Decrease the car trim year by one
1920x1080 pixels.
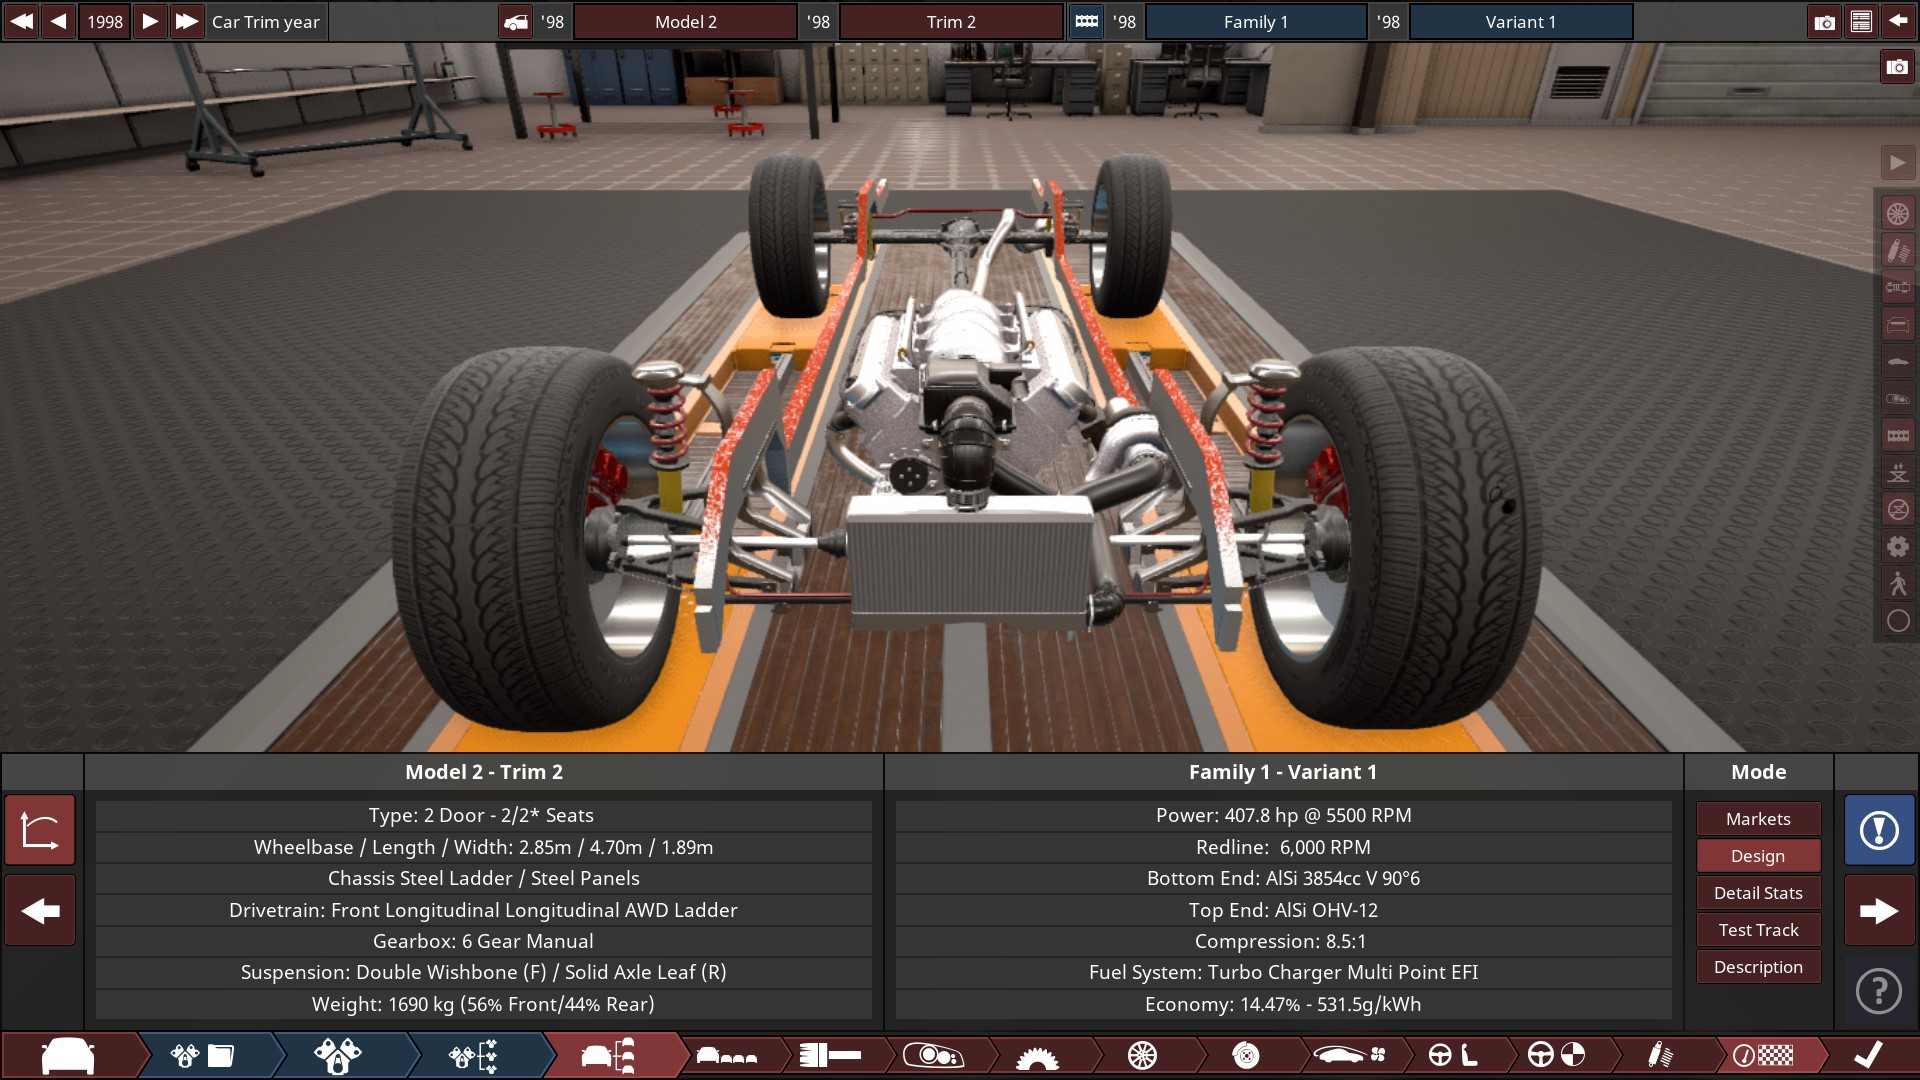click(58, 21)
